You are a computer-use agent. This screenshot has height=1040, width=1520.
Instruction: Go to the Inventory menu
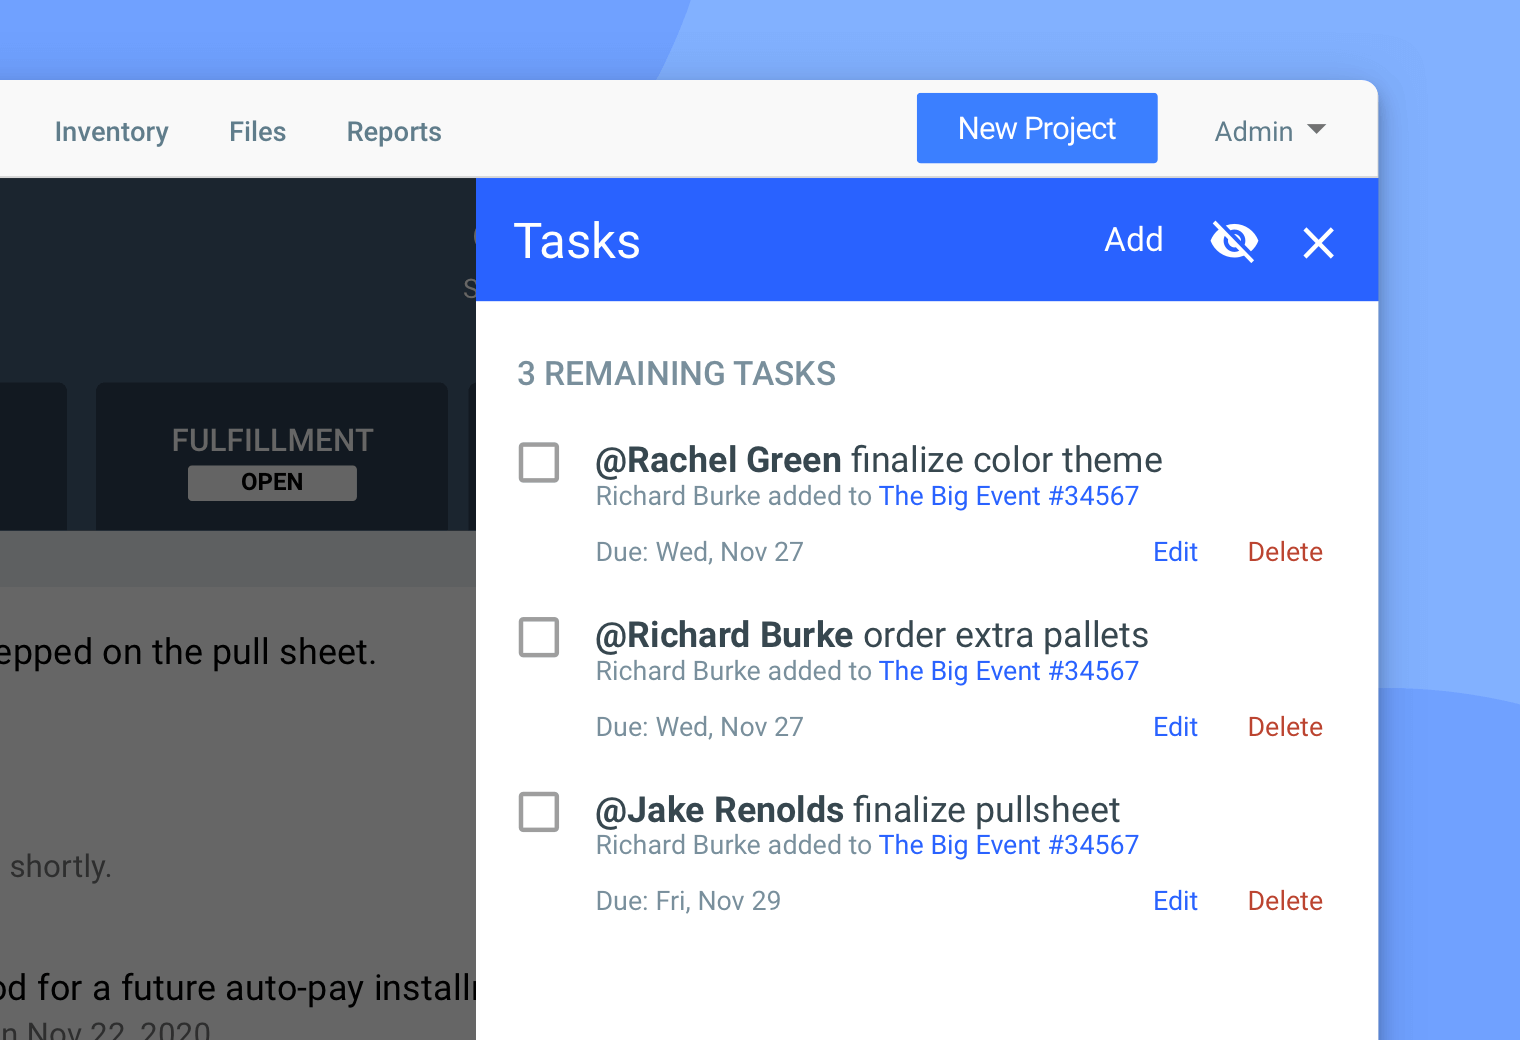[111, 132]
